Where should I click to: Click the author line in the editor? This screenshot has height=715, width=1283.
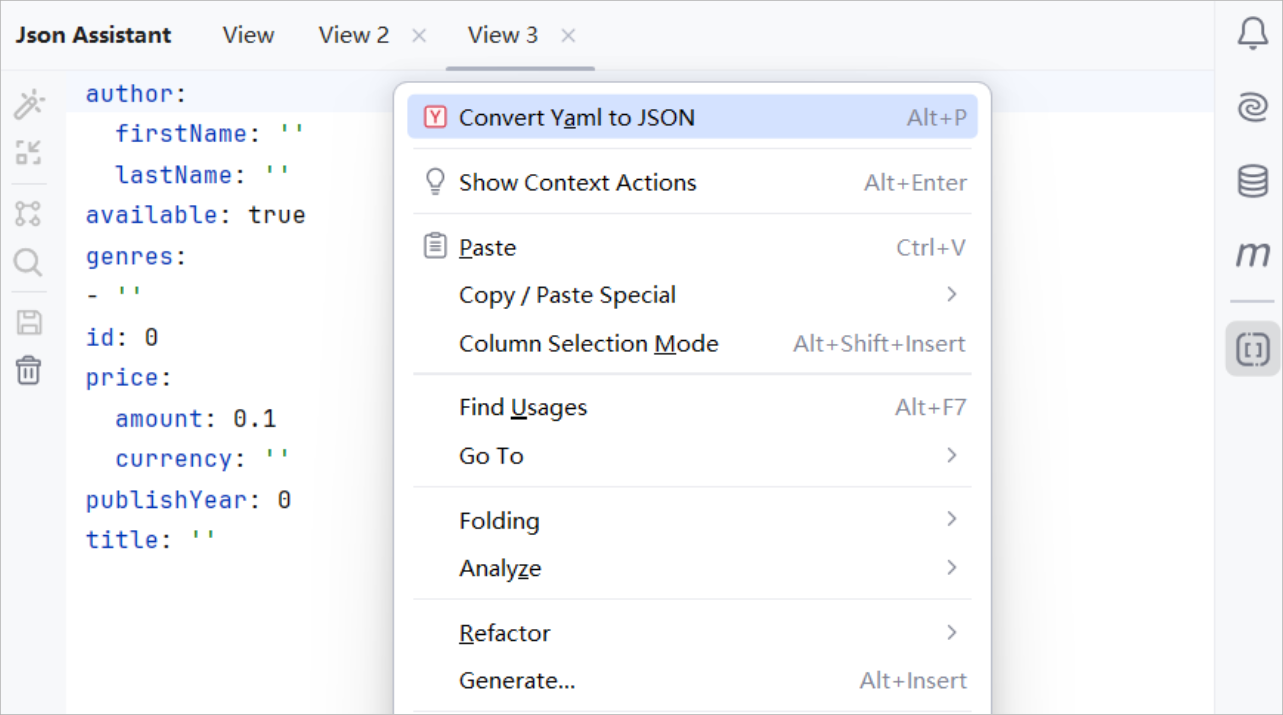[134, 93]
